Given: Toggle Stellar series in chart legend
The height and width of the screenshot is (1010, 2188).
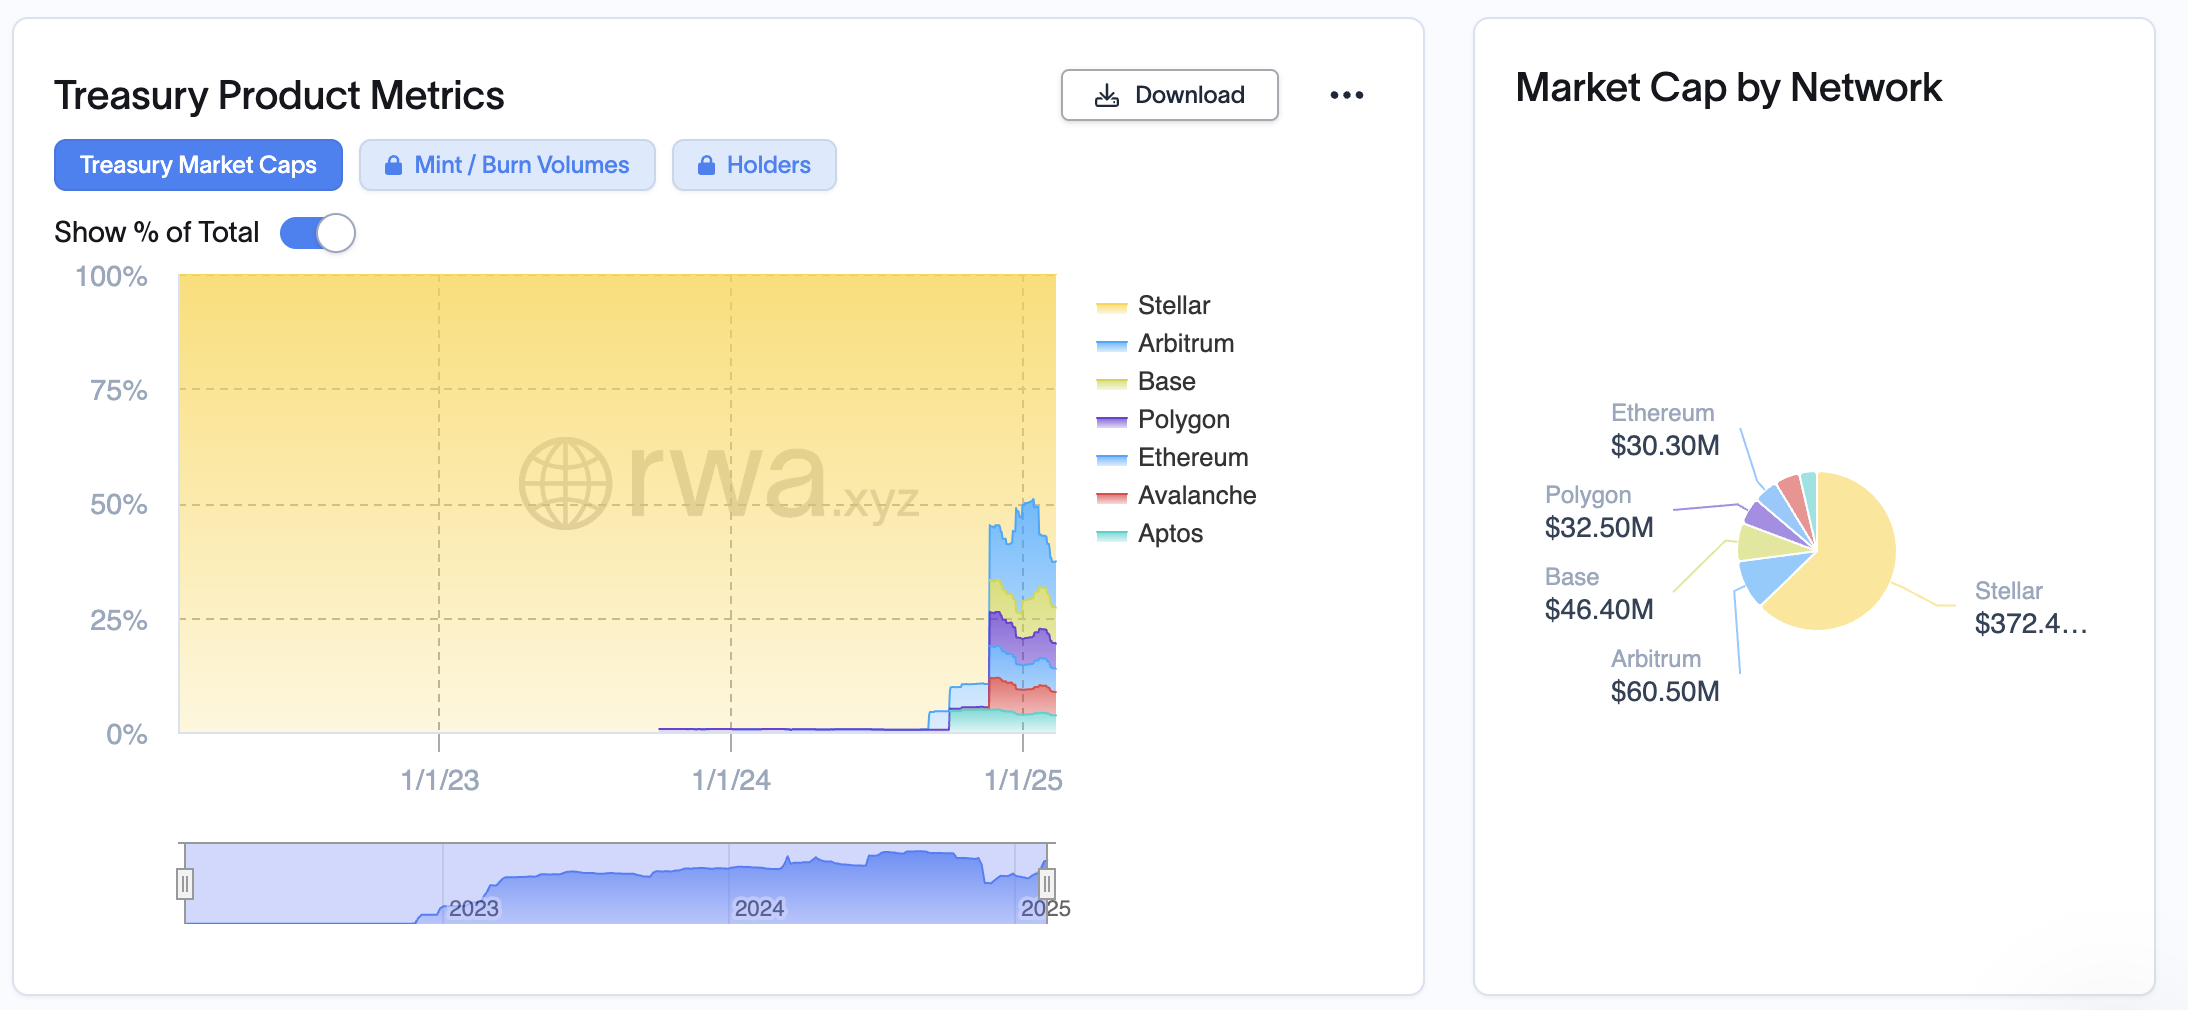Looking at the screenshot, I should (x=1173, y=305).
